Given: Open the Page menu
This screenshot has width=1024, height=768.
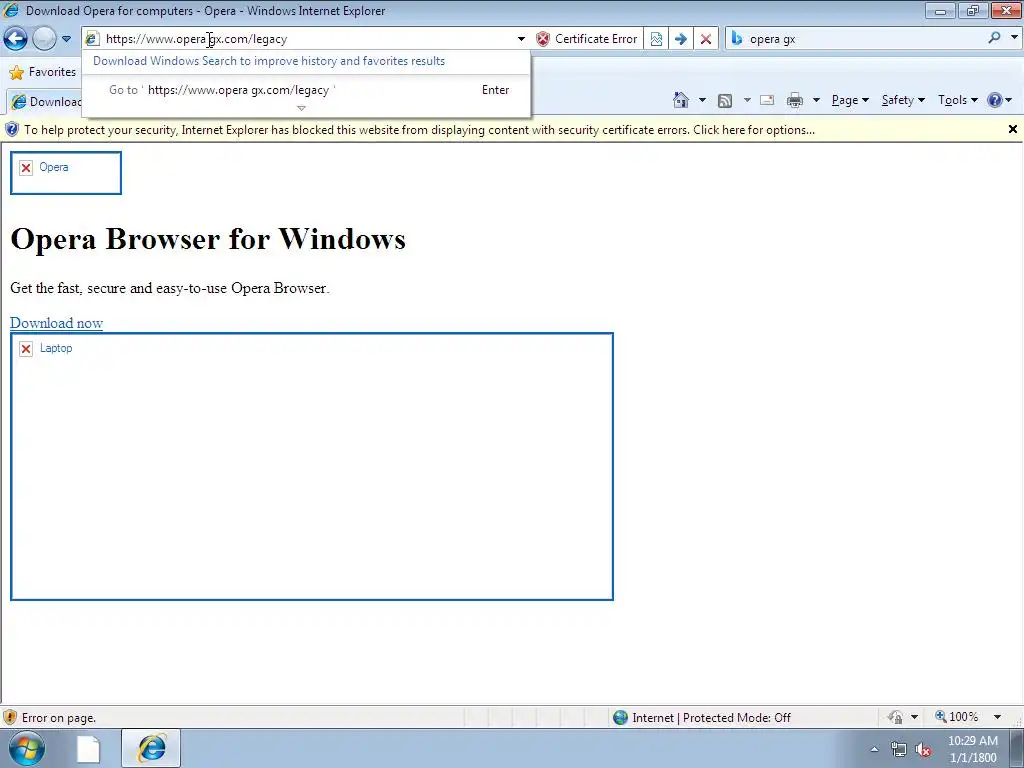Looking at the screenshot, I should (850, 100).
